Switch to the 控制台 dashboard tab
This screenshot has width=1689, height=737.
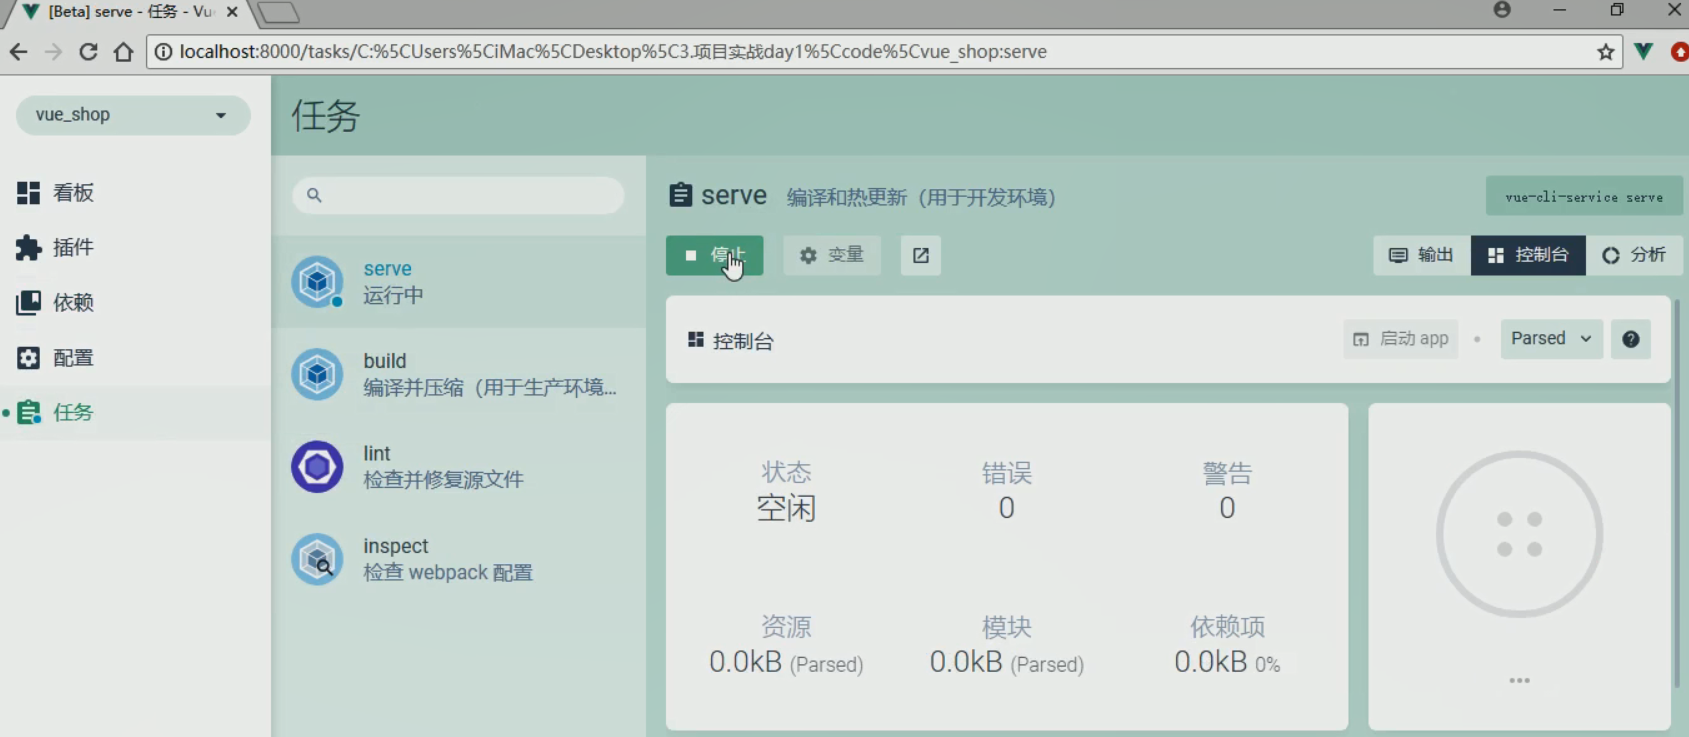click(x=1528, y=255)
